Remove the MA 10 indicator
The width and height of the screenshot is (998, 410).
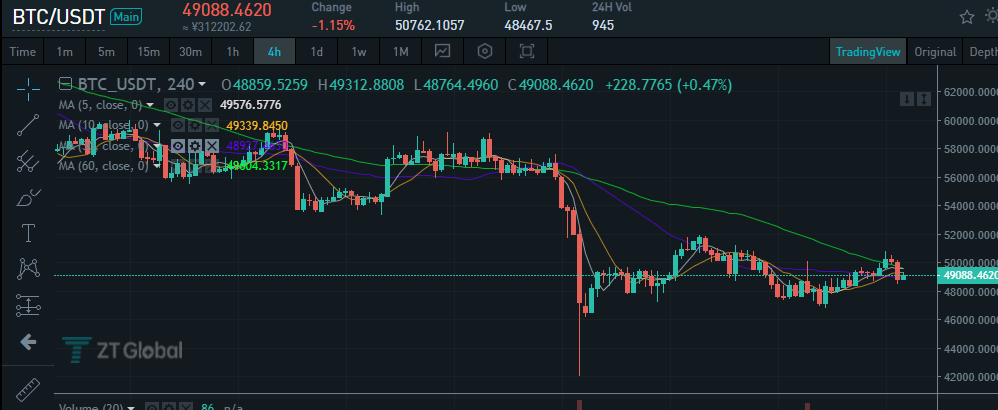tap(211, 125)
